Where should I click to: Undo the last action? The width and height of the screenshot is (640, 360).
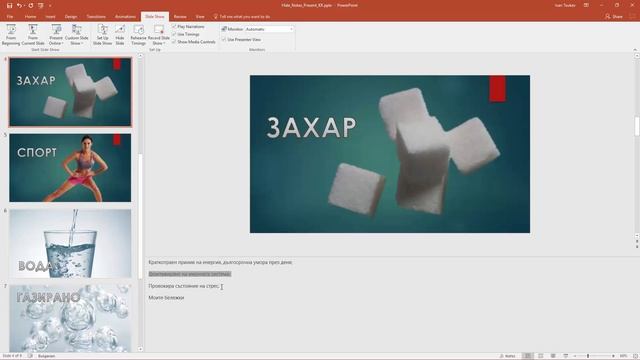[x=20, y=5]
